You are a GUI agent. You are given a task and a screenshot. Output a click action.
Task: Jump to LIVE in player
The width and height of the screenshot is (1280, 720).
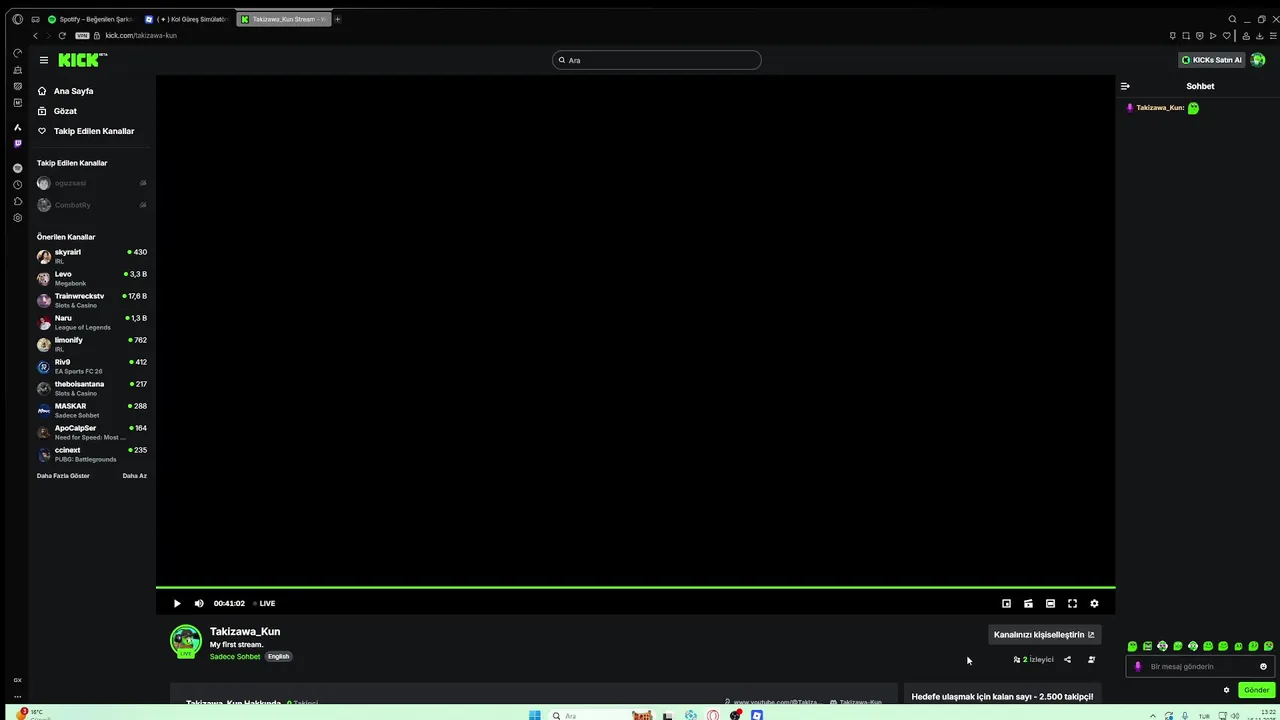click(265, 603)
